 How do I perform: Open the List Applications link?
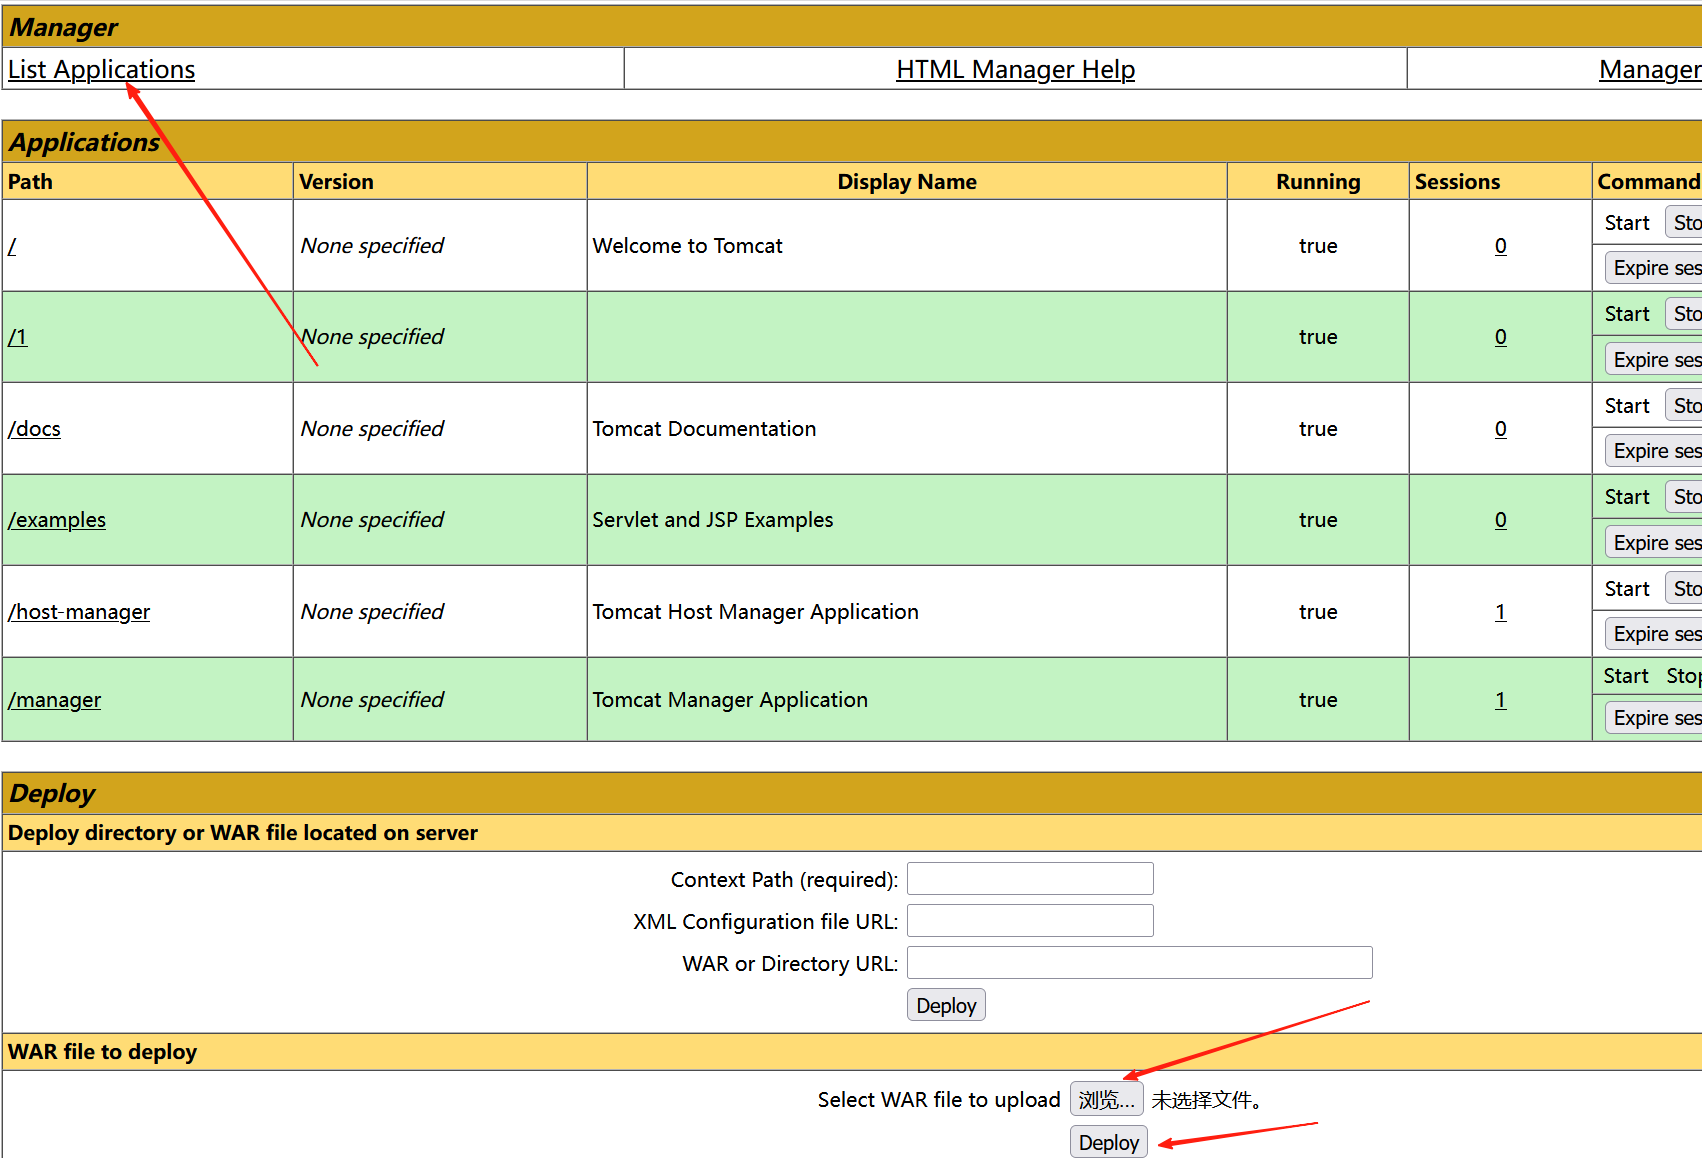(x=101, y=69)
